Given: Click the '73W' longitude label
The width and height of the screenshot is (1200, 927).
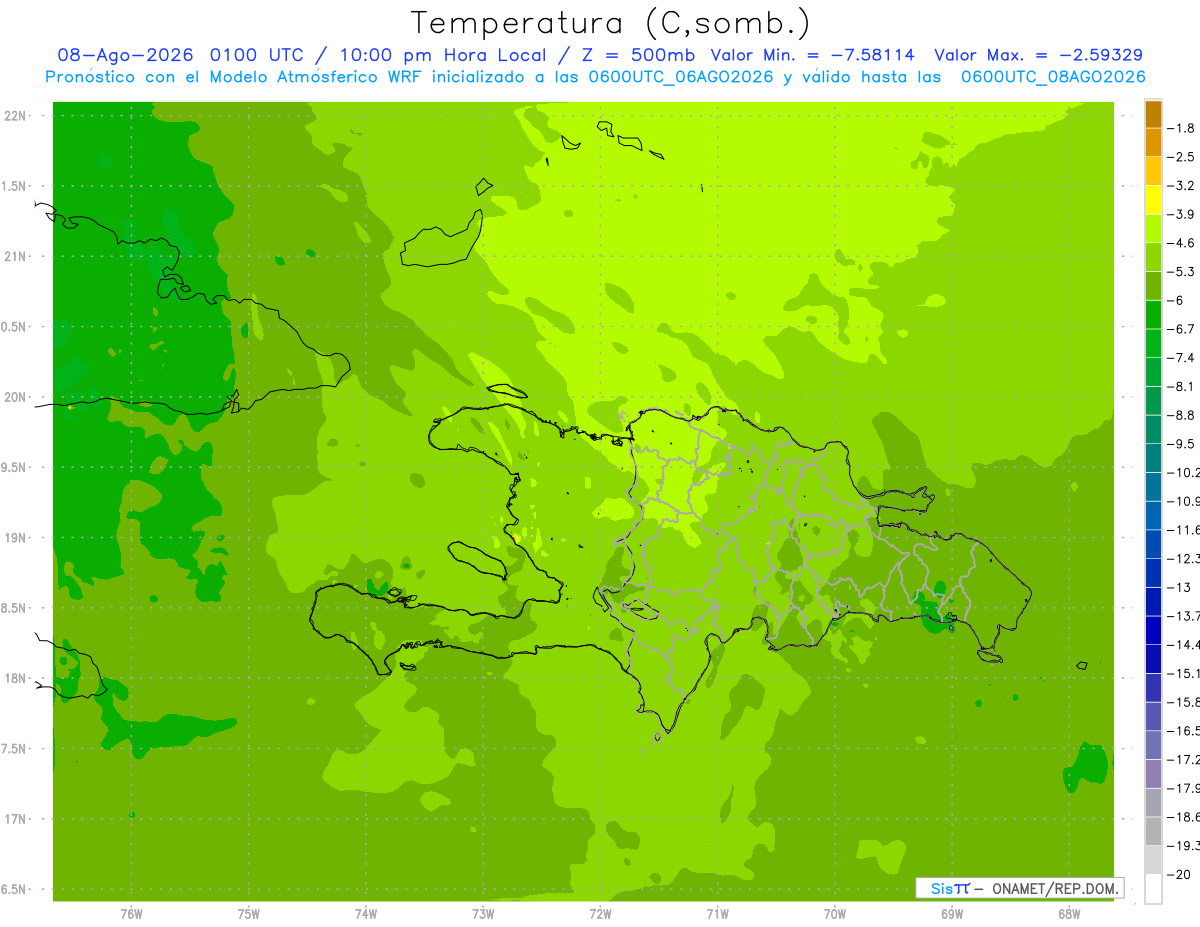Looking at the screenshot, I should pyautogui.click(x=483, y=914).
